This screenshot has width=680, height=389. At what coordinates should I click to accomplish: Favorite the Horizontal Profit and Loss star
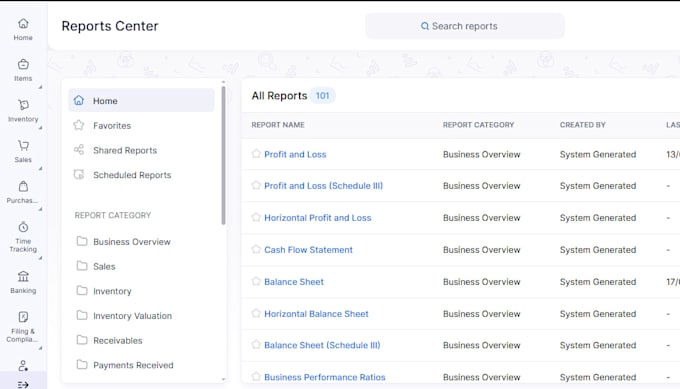point(256,217)
